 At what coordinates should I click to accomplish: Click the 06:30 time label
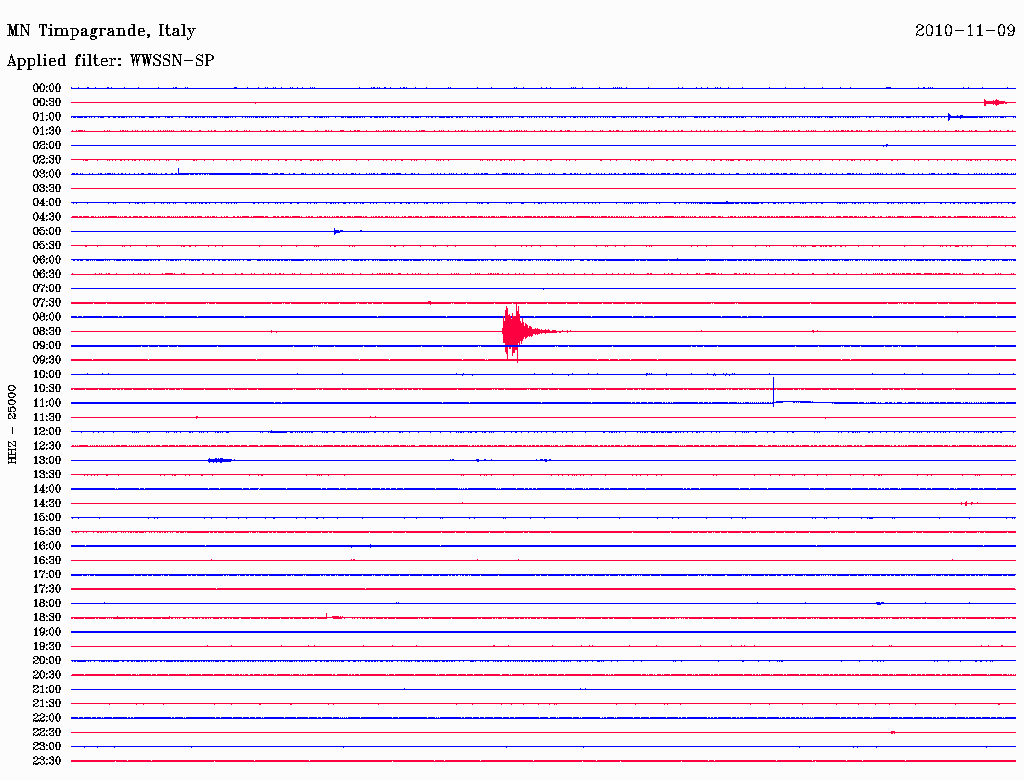pos(47,274)
